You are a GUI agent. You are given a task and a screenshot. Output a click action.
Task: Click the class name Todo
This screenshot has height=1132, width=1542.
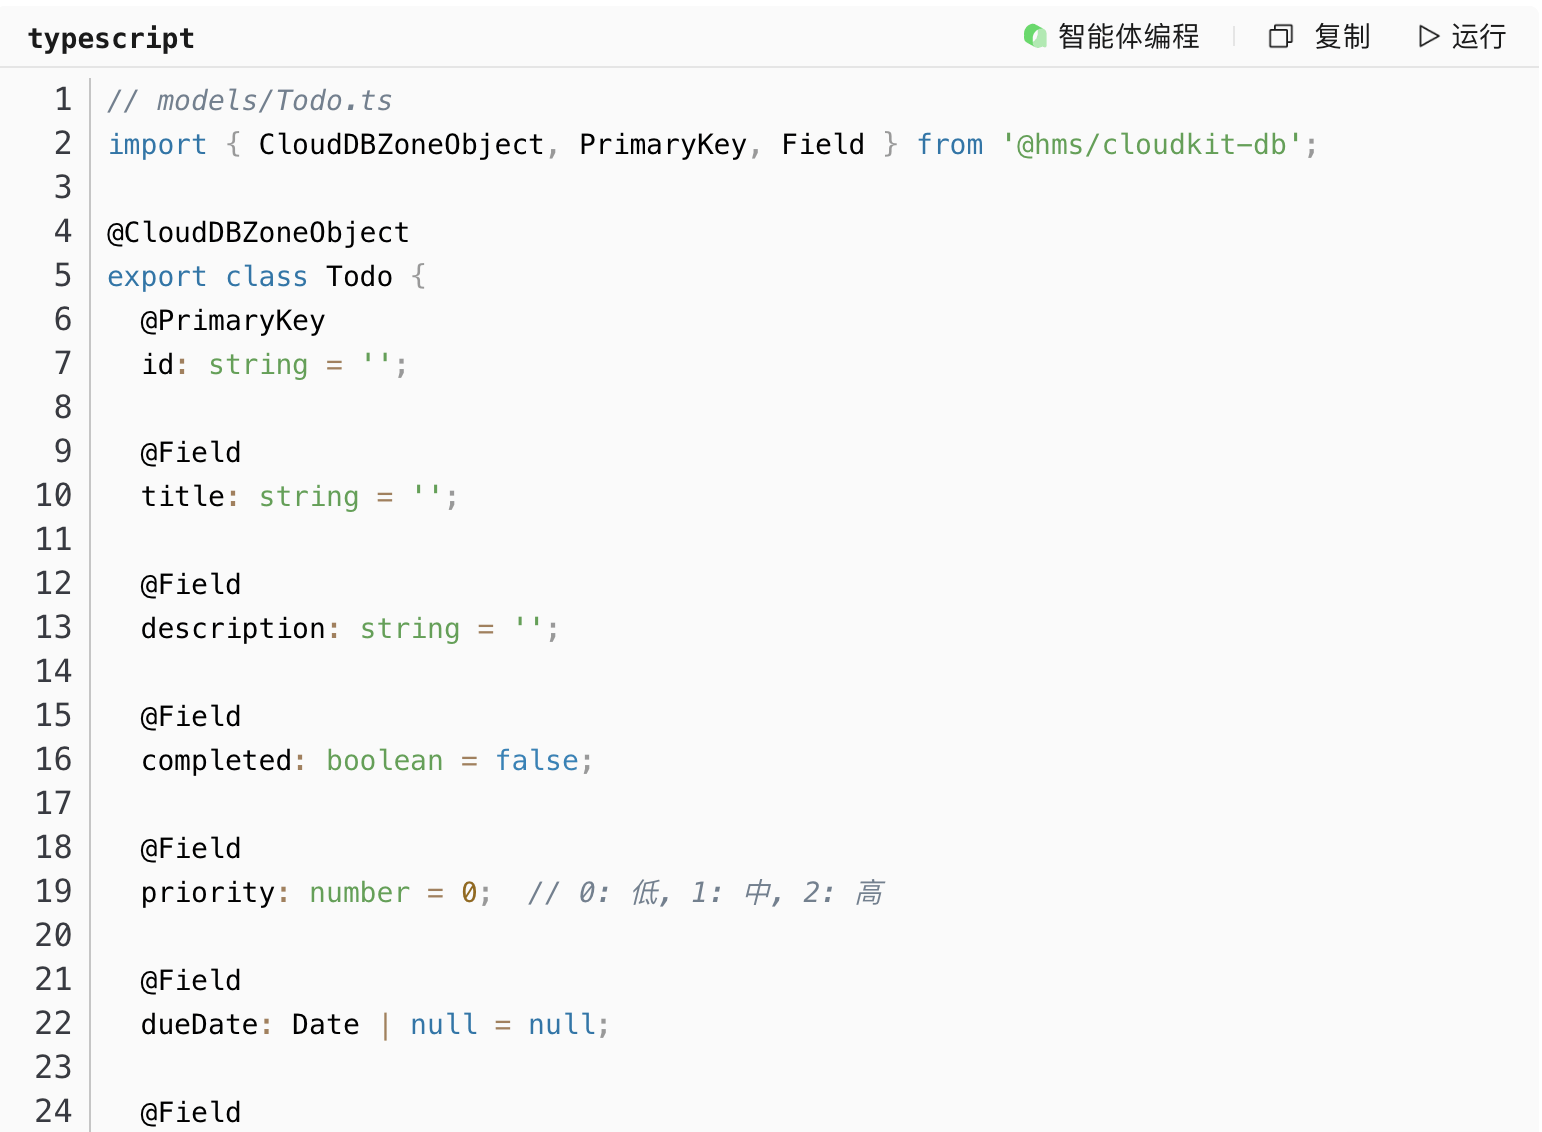pos(359,277)
